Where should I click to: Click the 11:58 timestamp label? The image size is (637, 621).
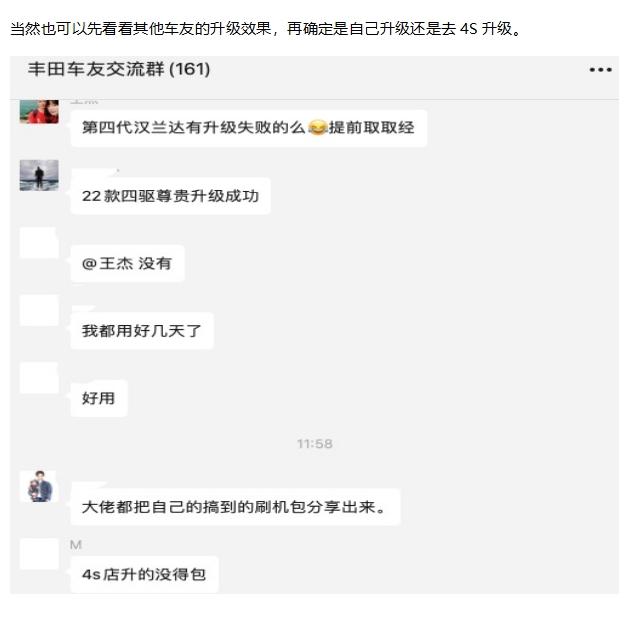pos(315,444)
